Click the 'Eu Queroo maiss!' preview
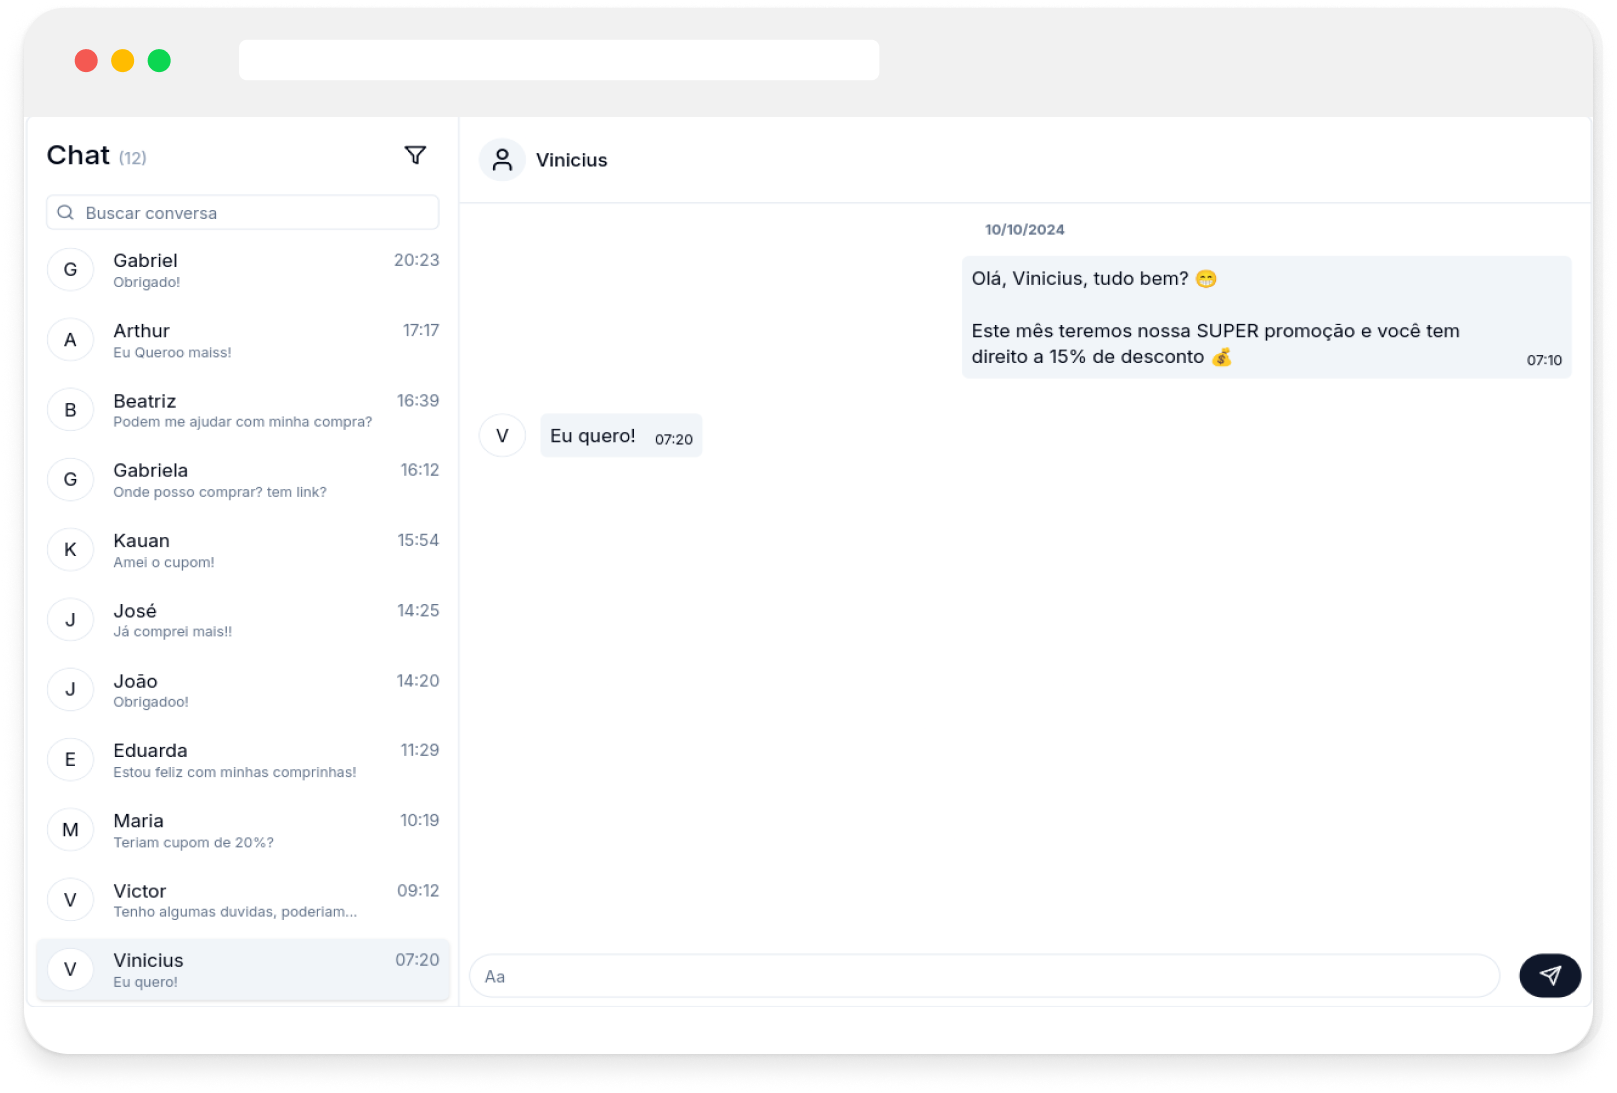This screenshot has width=1617, height=1093. coord(172,352)
